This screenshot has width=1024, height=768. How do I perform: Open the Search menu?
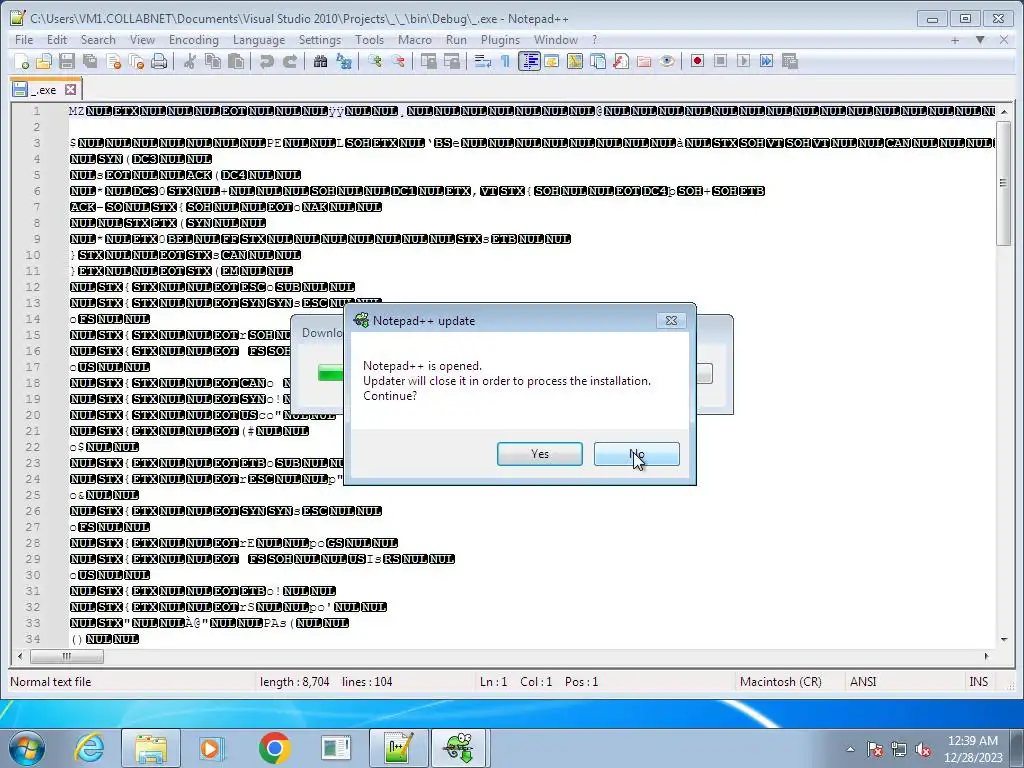click(x=98, y=40)
